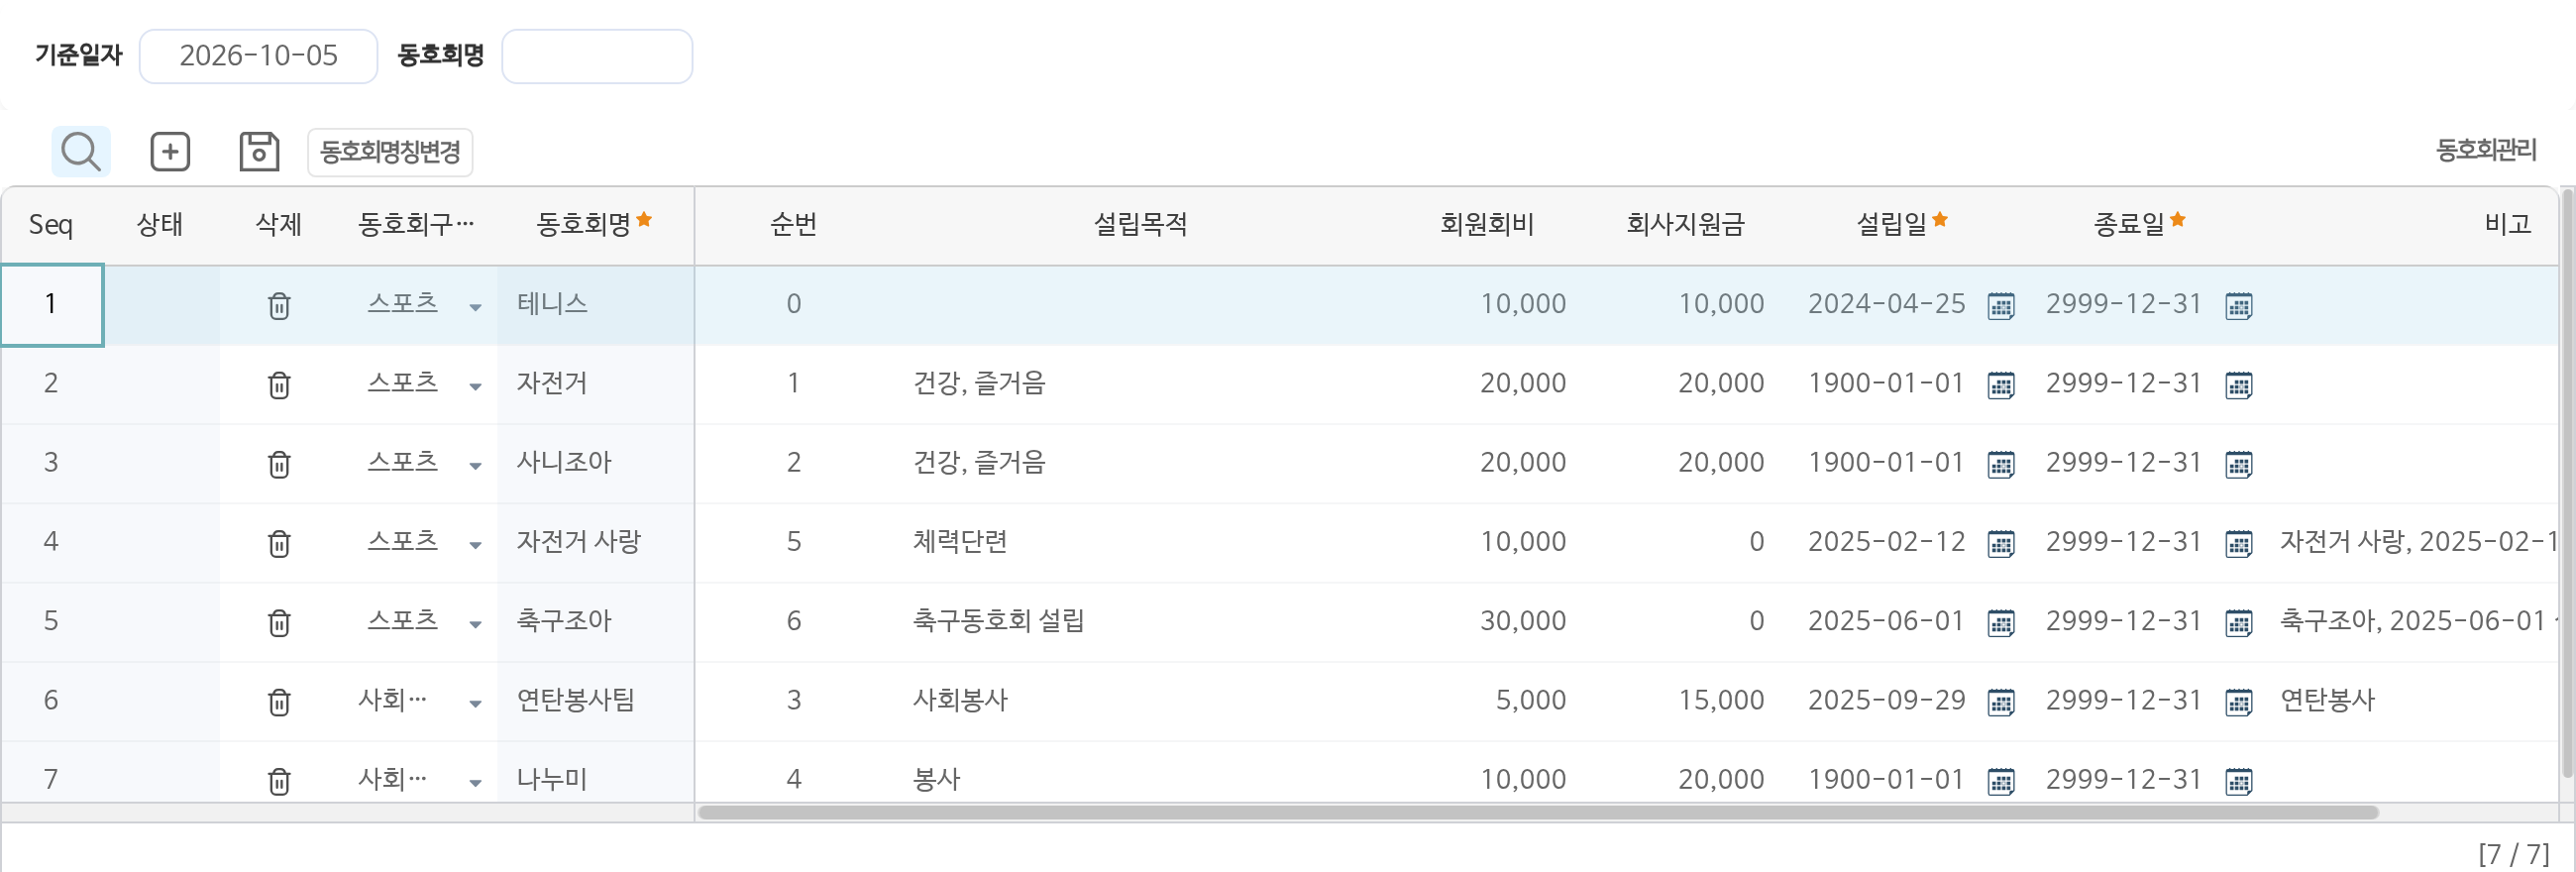Click the 30,000 회원회비 cell
Screen dimensions: 2576x872
coord(1487,621)
